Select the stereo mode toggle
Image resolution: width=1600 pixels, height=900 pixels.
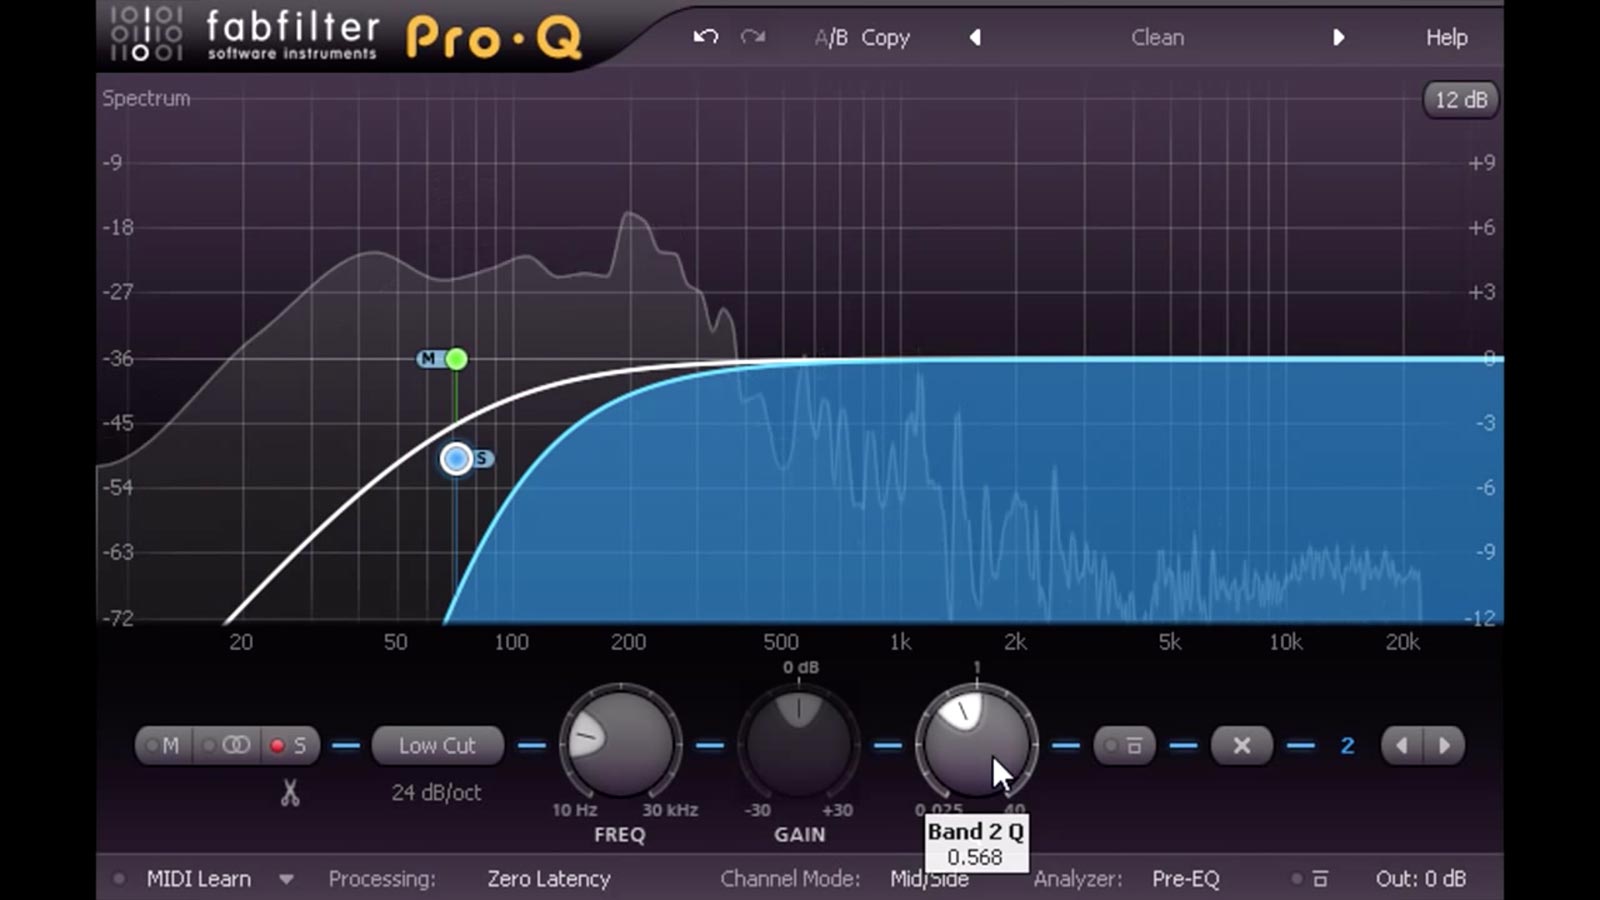pyautogui.click(x=232, y=745)
